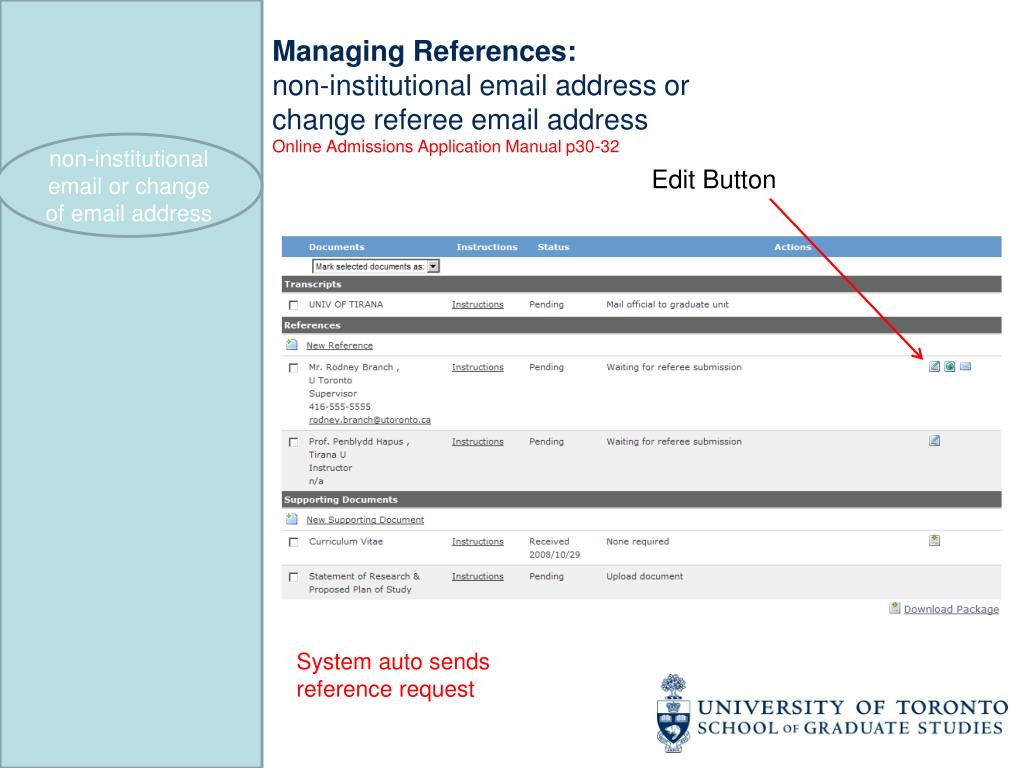Viewport: 1024px width, 768px height.
Task: Click Pending status of Statement of Research row
Action: pyautogui.click(x=546, y=576)
